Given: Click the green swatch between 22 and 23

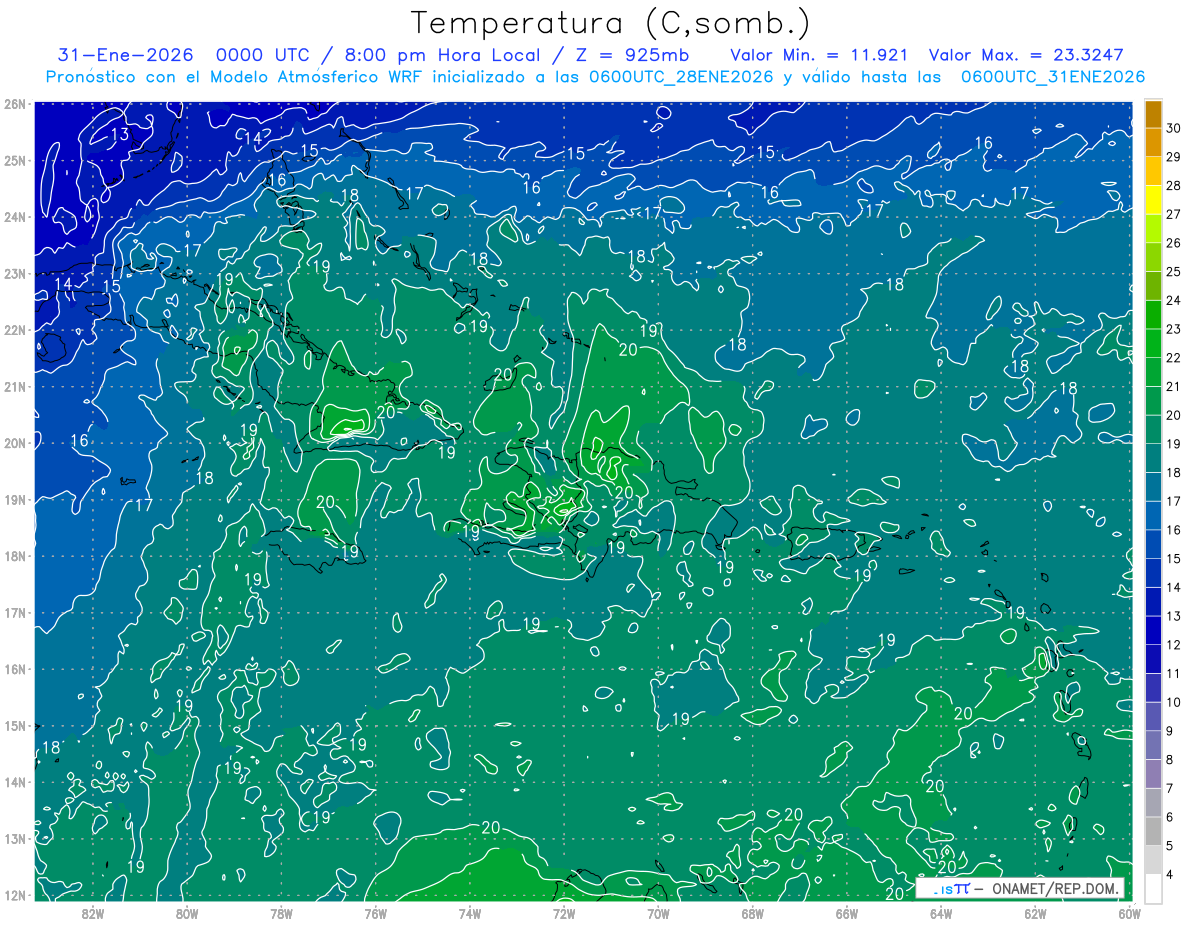Looking at the screenshot, I should (1153, 344).
